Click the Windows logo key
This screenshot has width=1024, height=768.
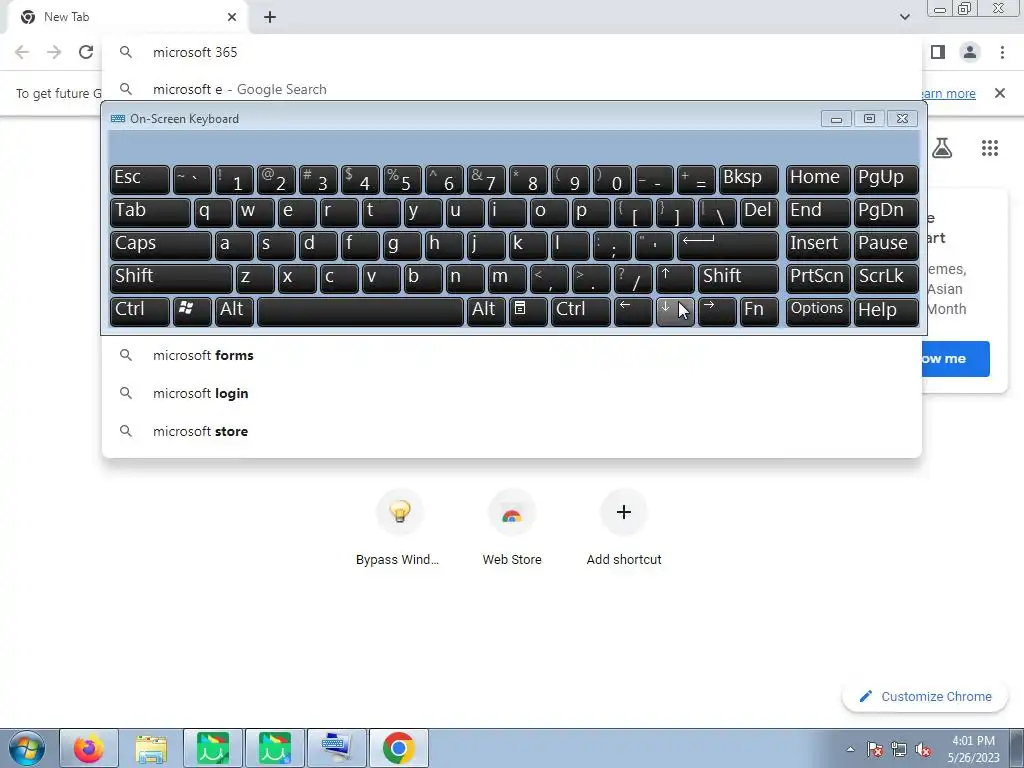tap(192, 312)
